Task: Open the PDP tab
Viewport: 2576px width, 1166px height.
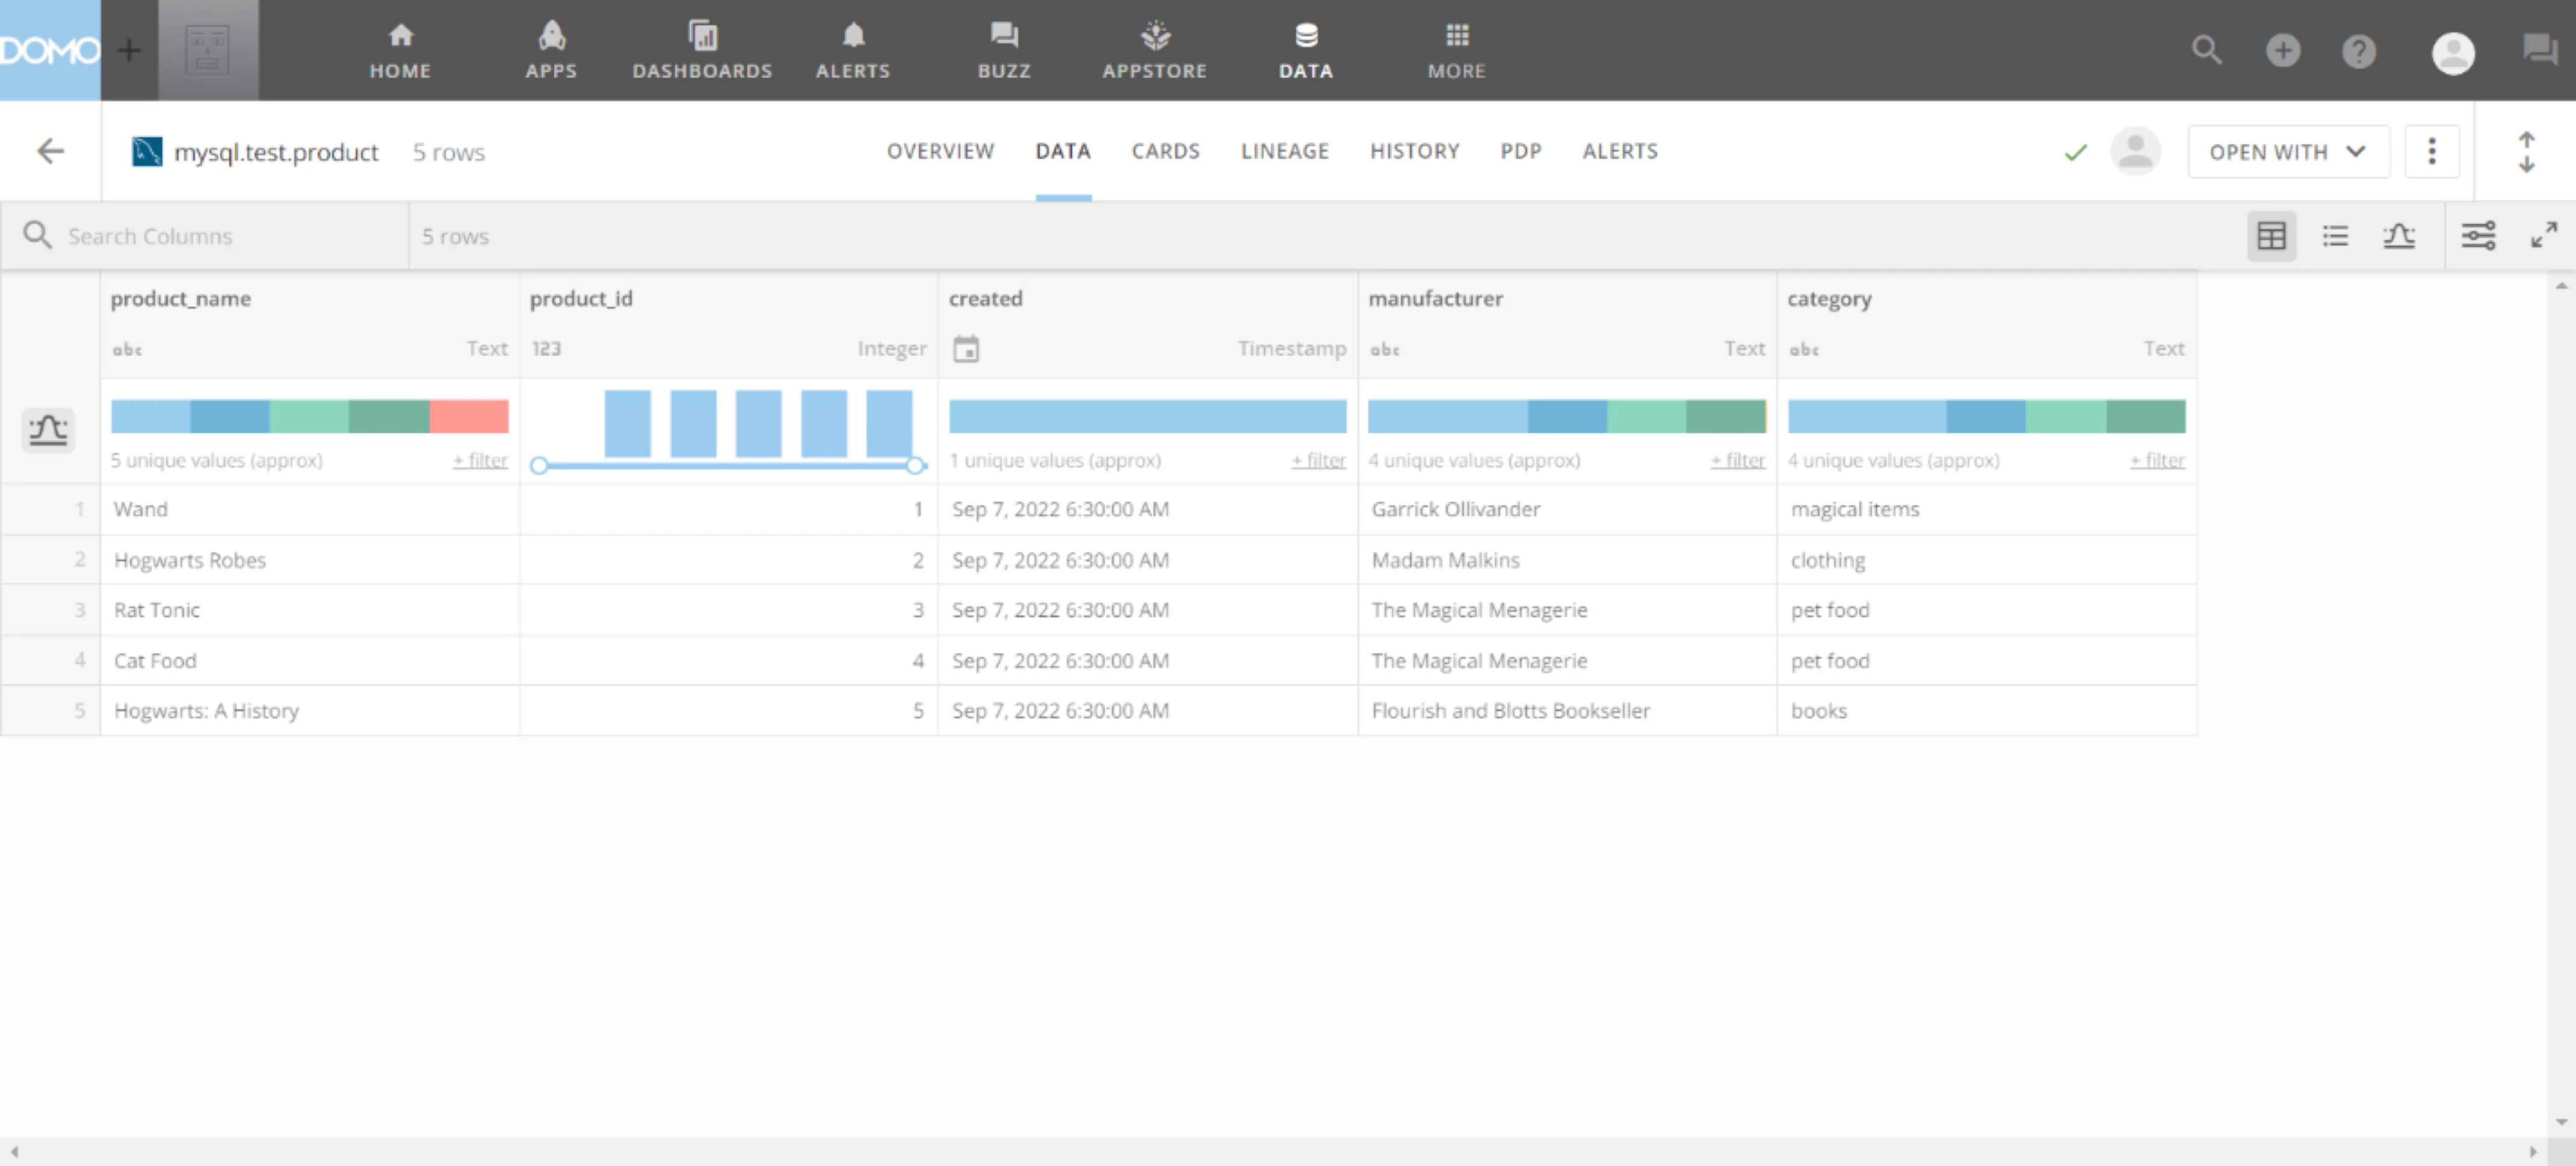Action: click(x=1520, y=151)
